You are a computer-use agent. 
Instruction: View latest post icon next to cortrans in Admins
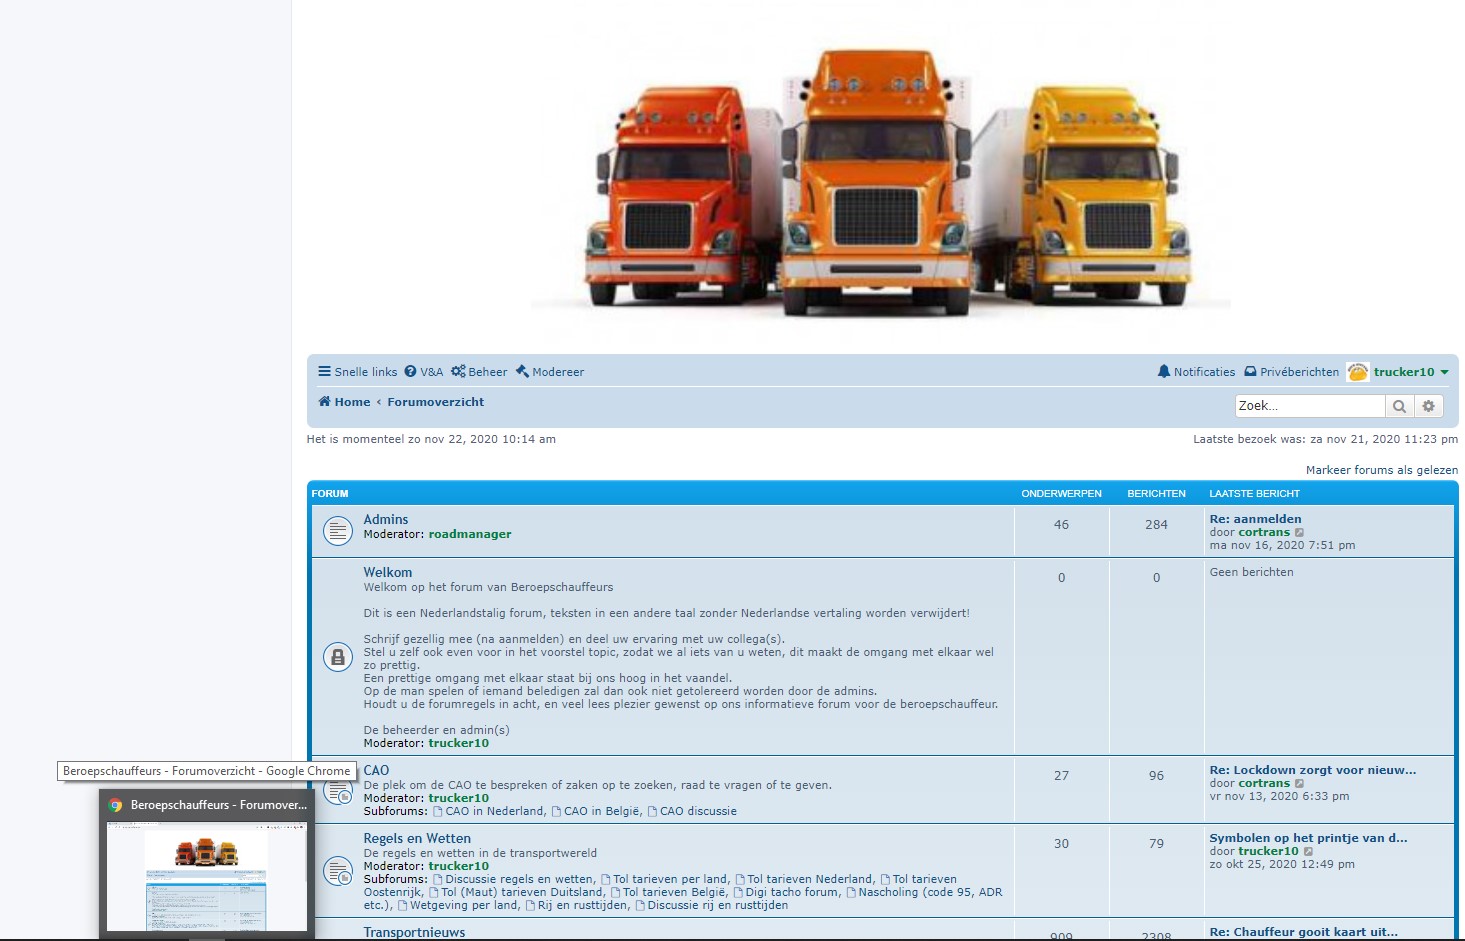[1300, 533]
